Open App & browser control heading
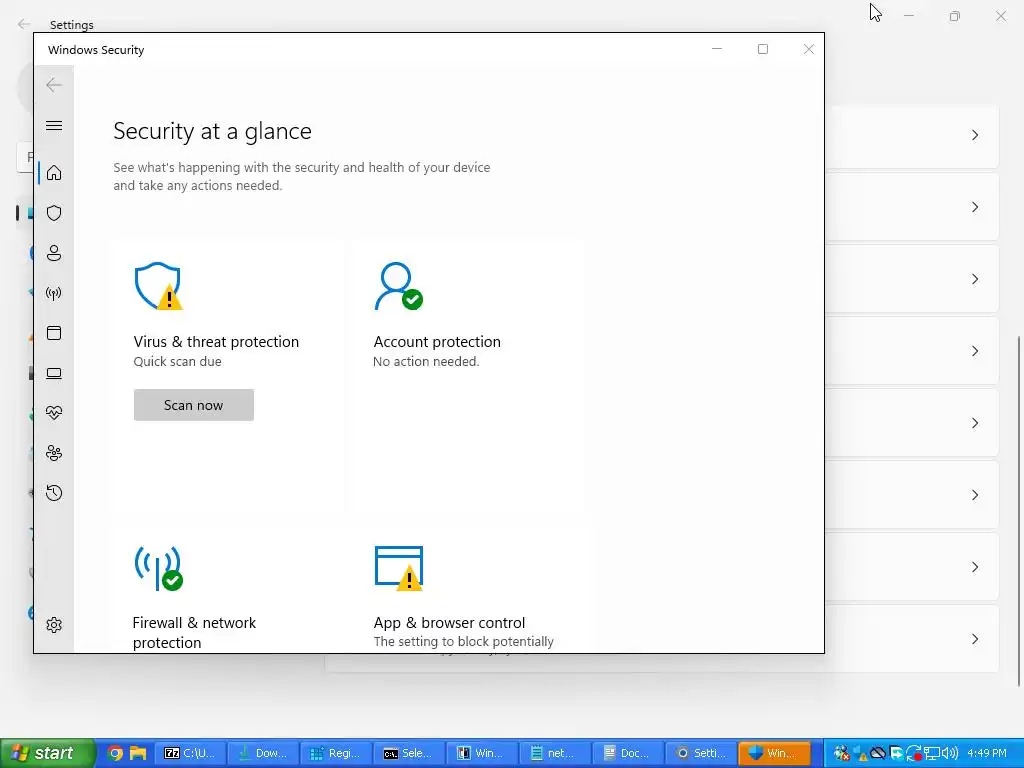 [449, 622]
